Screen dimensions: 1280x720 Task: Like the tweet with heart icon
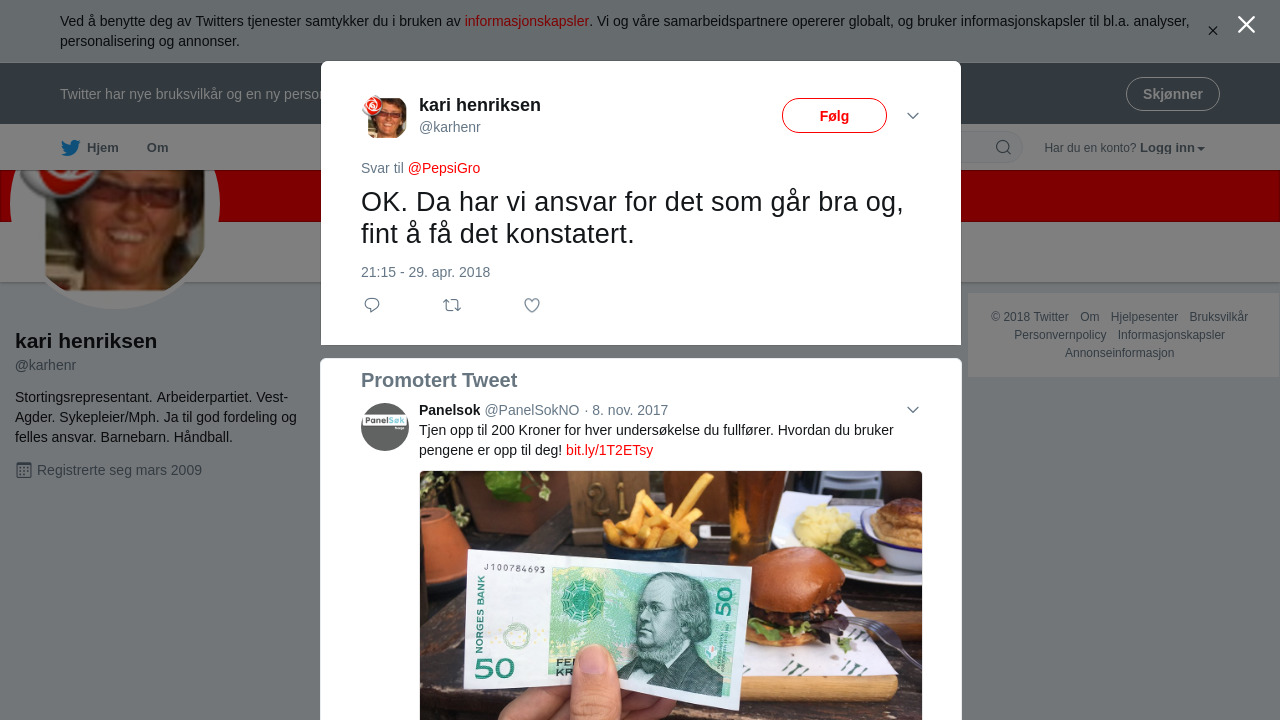tap(532, 305)
